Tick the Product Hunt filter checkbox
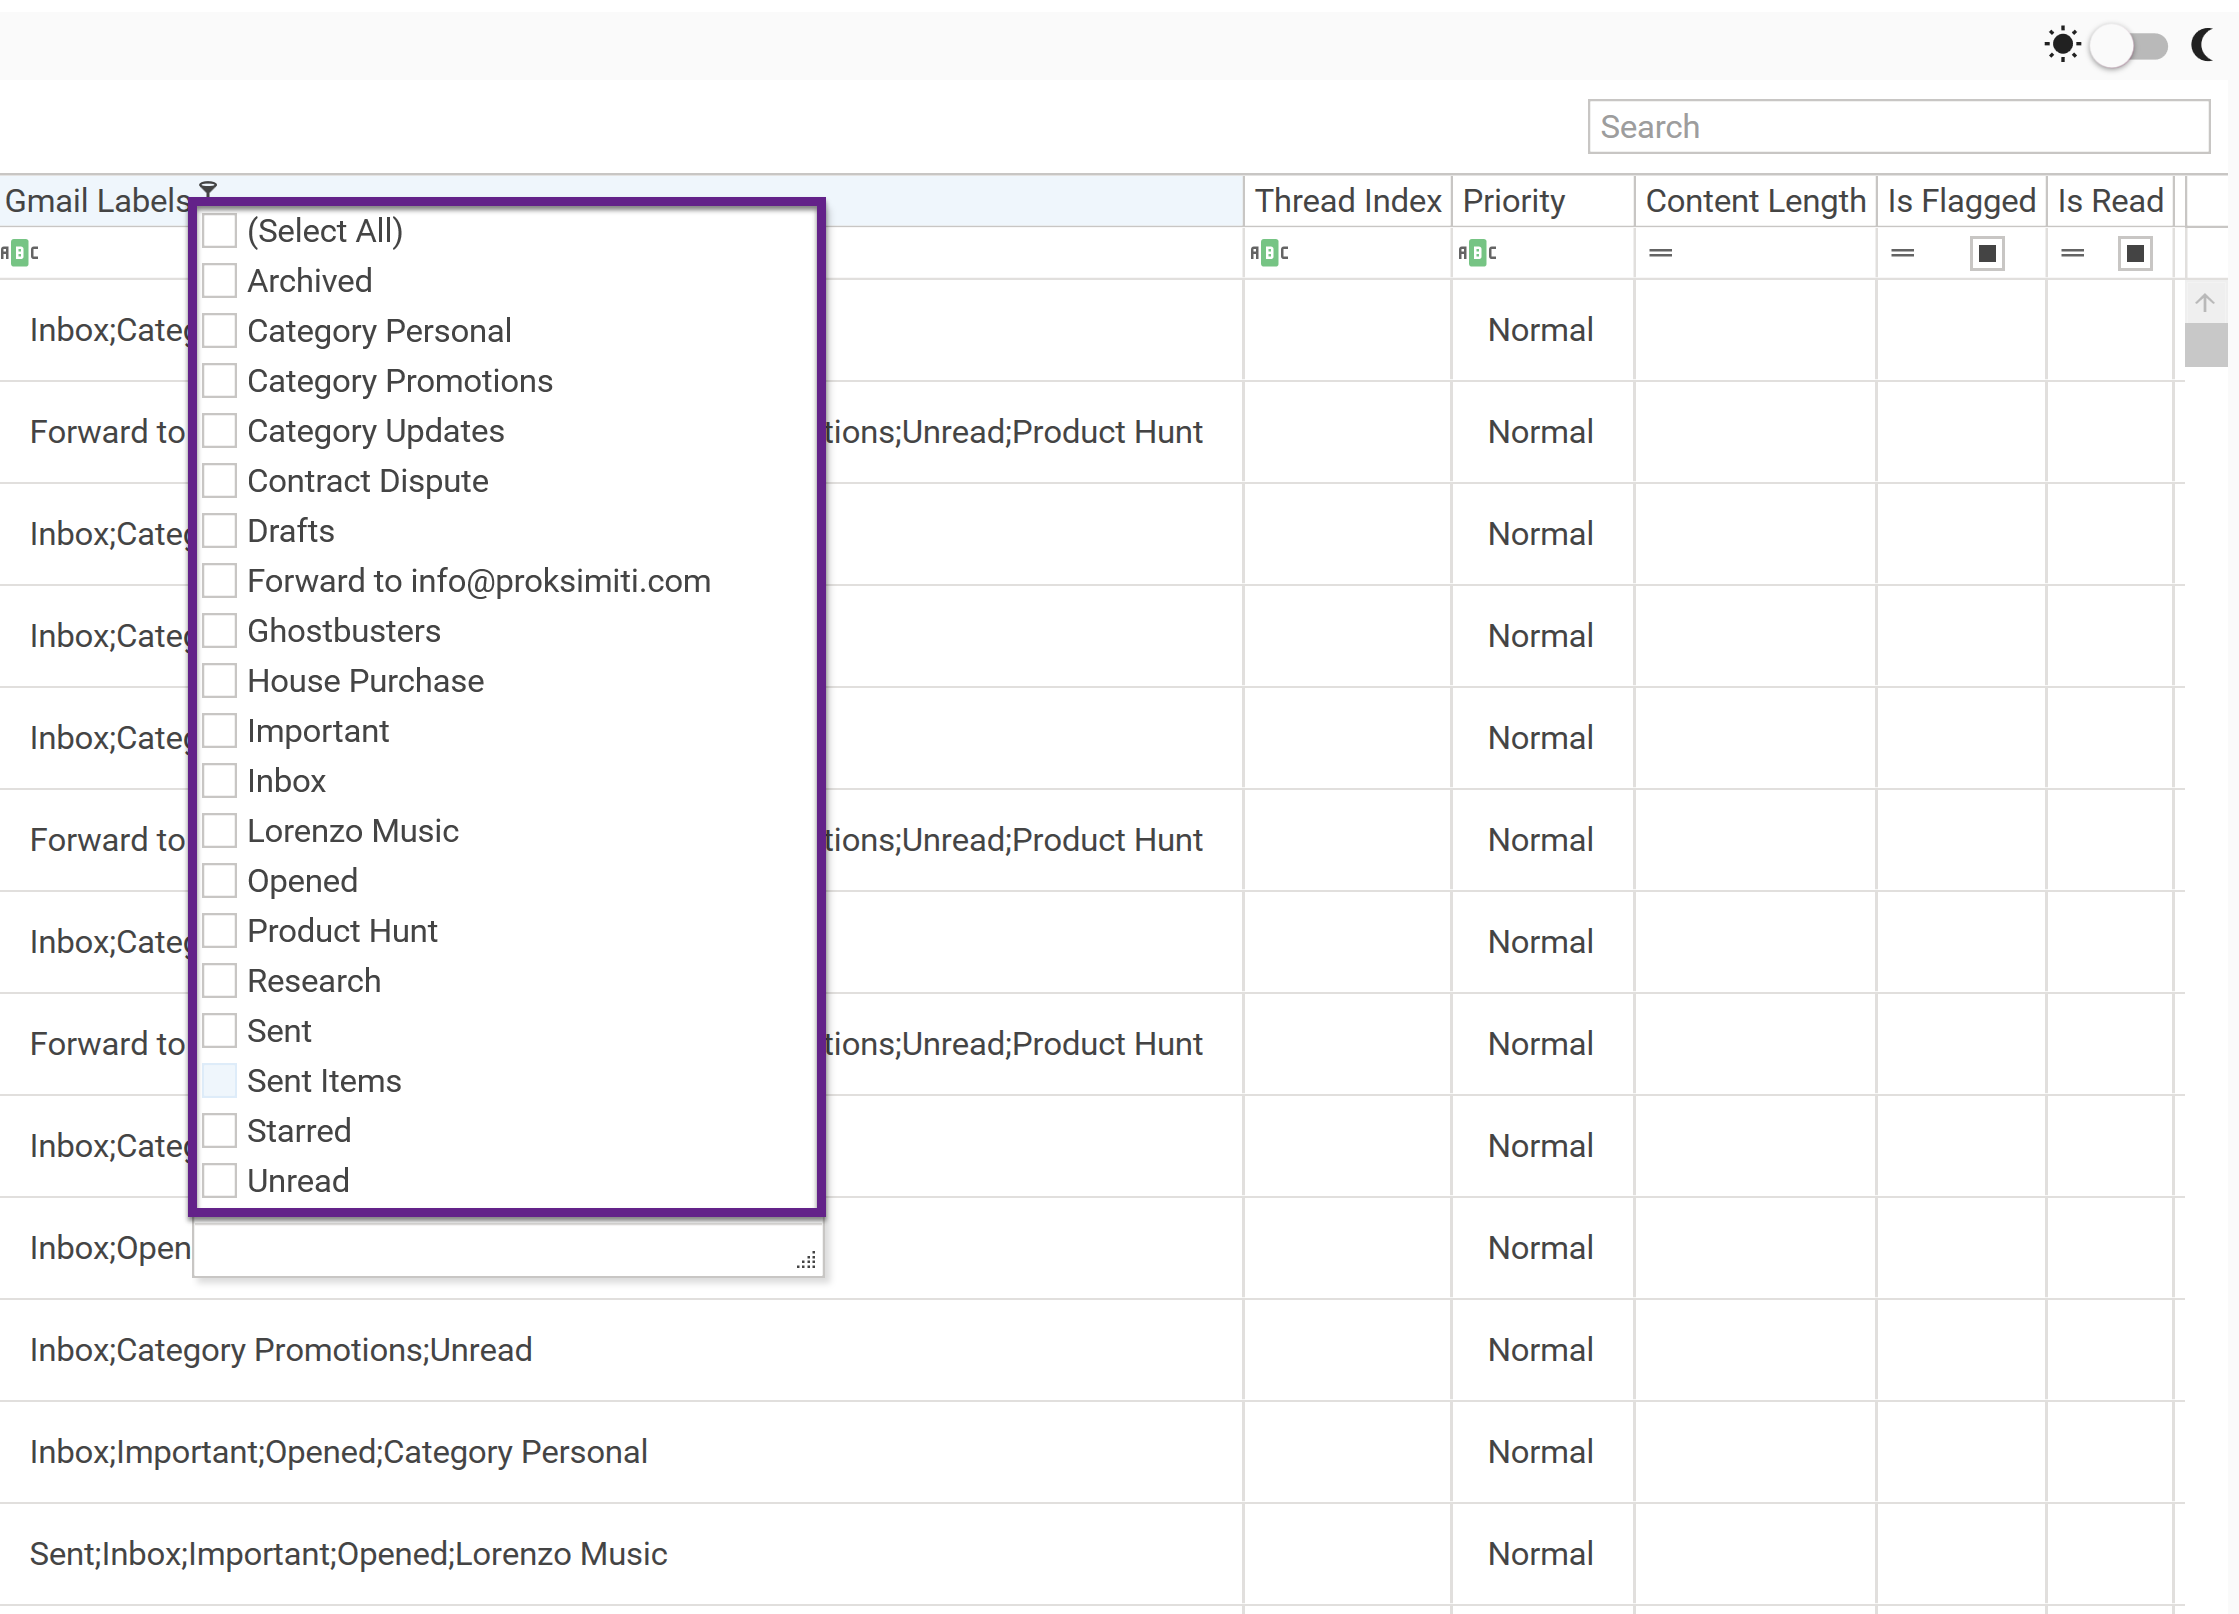 (219, 931)
